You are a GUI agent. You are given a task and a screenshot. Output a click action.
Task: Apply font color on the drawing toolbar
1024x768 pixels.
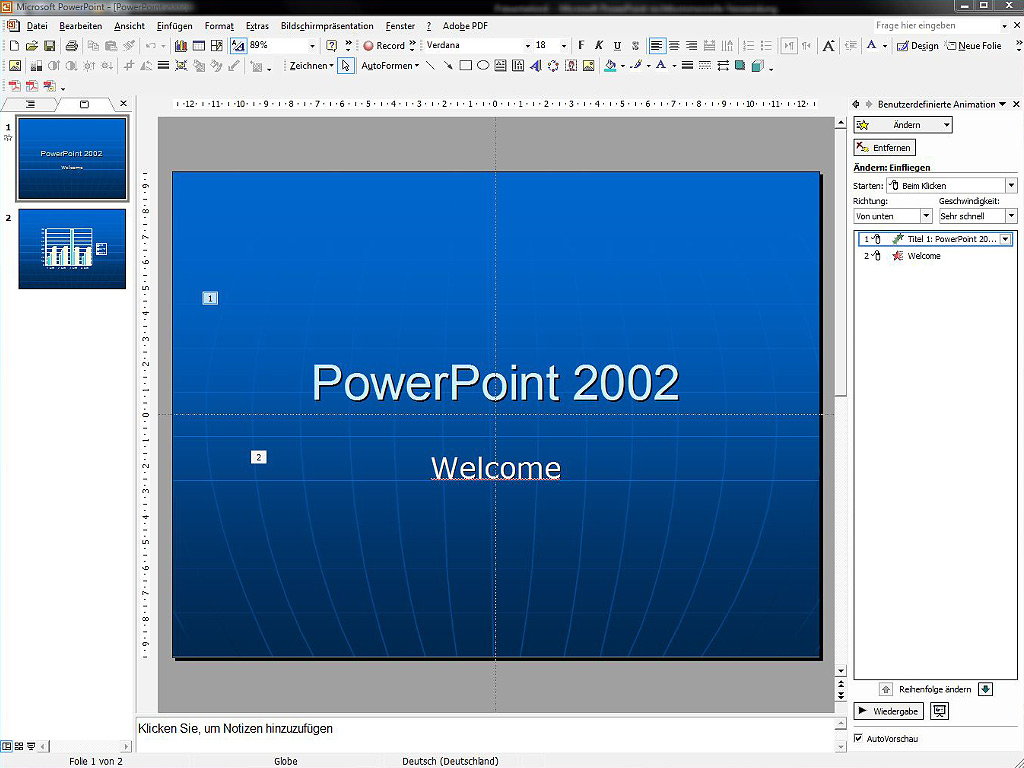pos(661,65)
